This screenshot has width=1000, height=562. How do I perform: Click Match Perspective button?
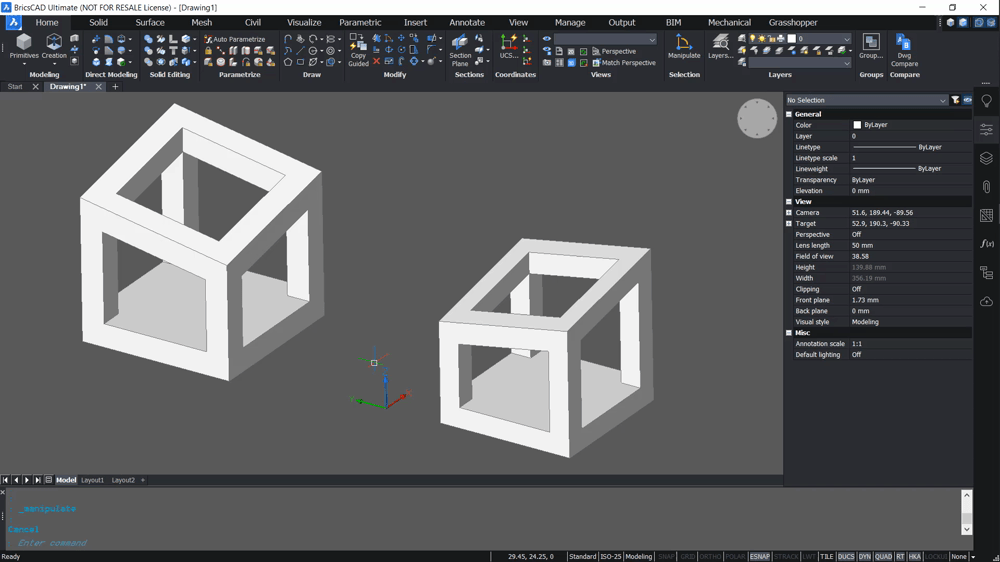tap(624, 63)
